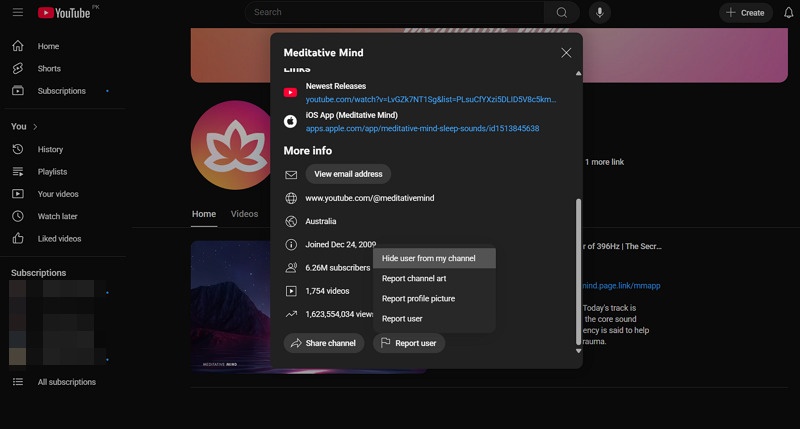This screenshot has height=429, width=800.
Task: Click the Create button
Action: point(745,13)
